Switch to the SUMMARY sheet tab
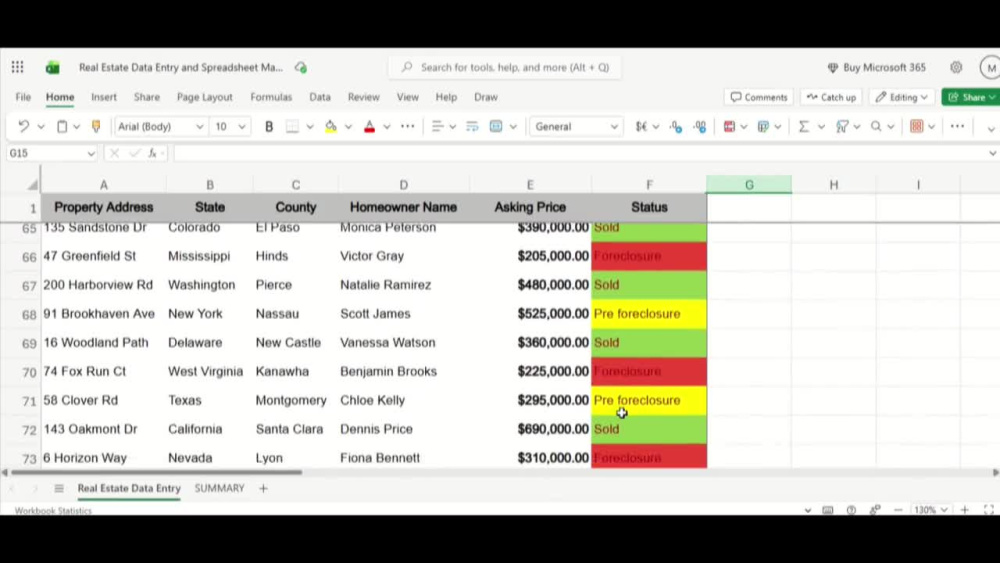The height and width of the screenshot is (563, 1000). 219,488
